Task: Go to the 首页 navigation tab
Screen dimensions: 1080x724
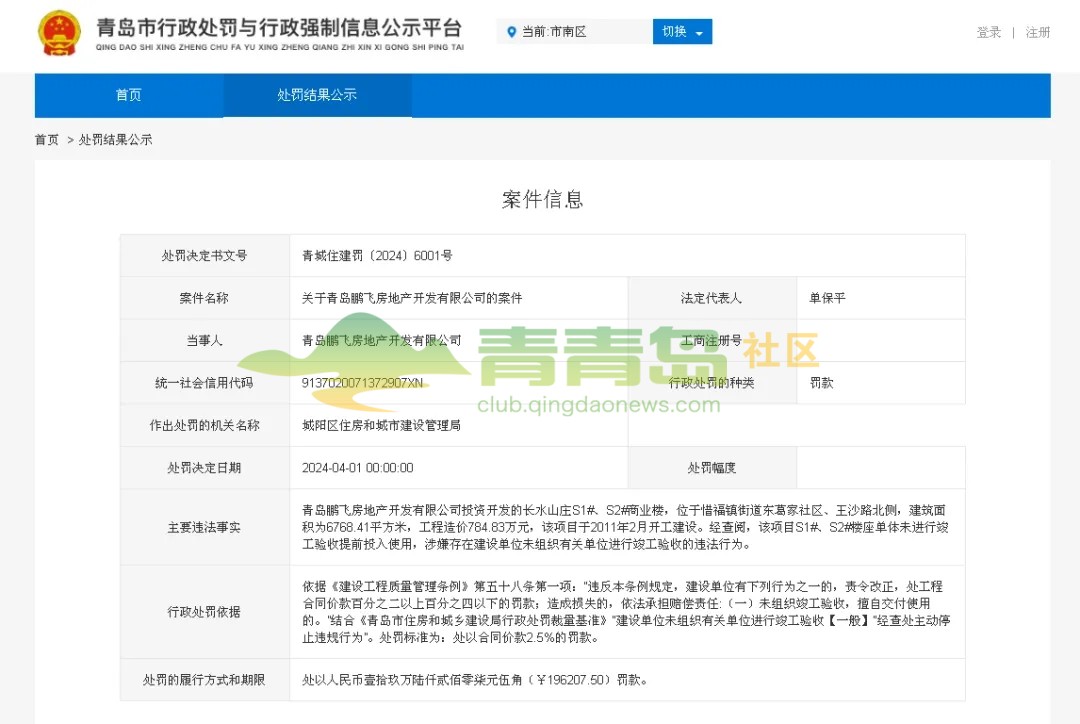Action: (128, 95)
